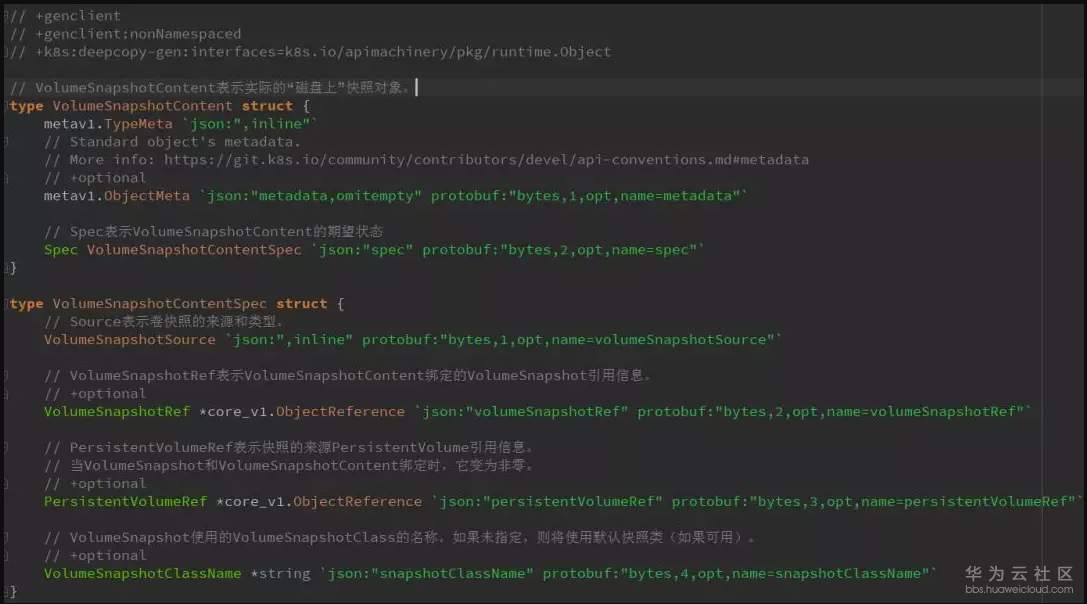Image resolution: width=1087 pixels, height=604 pixels.
Task: Click the 'json:"metadata,omitempty"' struct tag
Action: pyautogui.click(x=314, y=196)
